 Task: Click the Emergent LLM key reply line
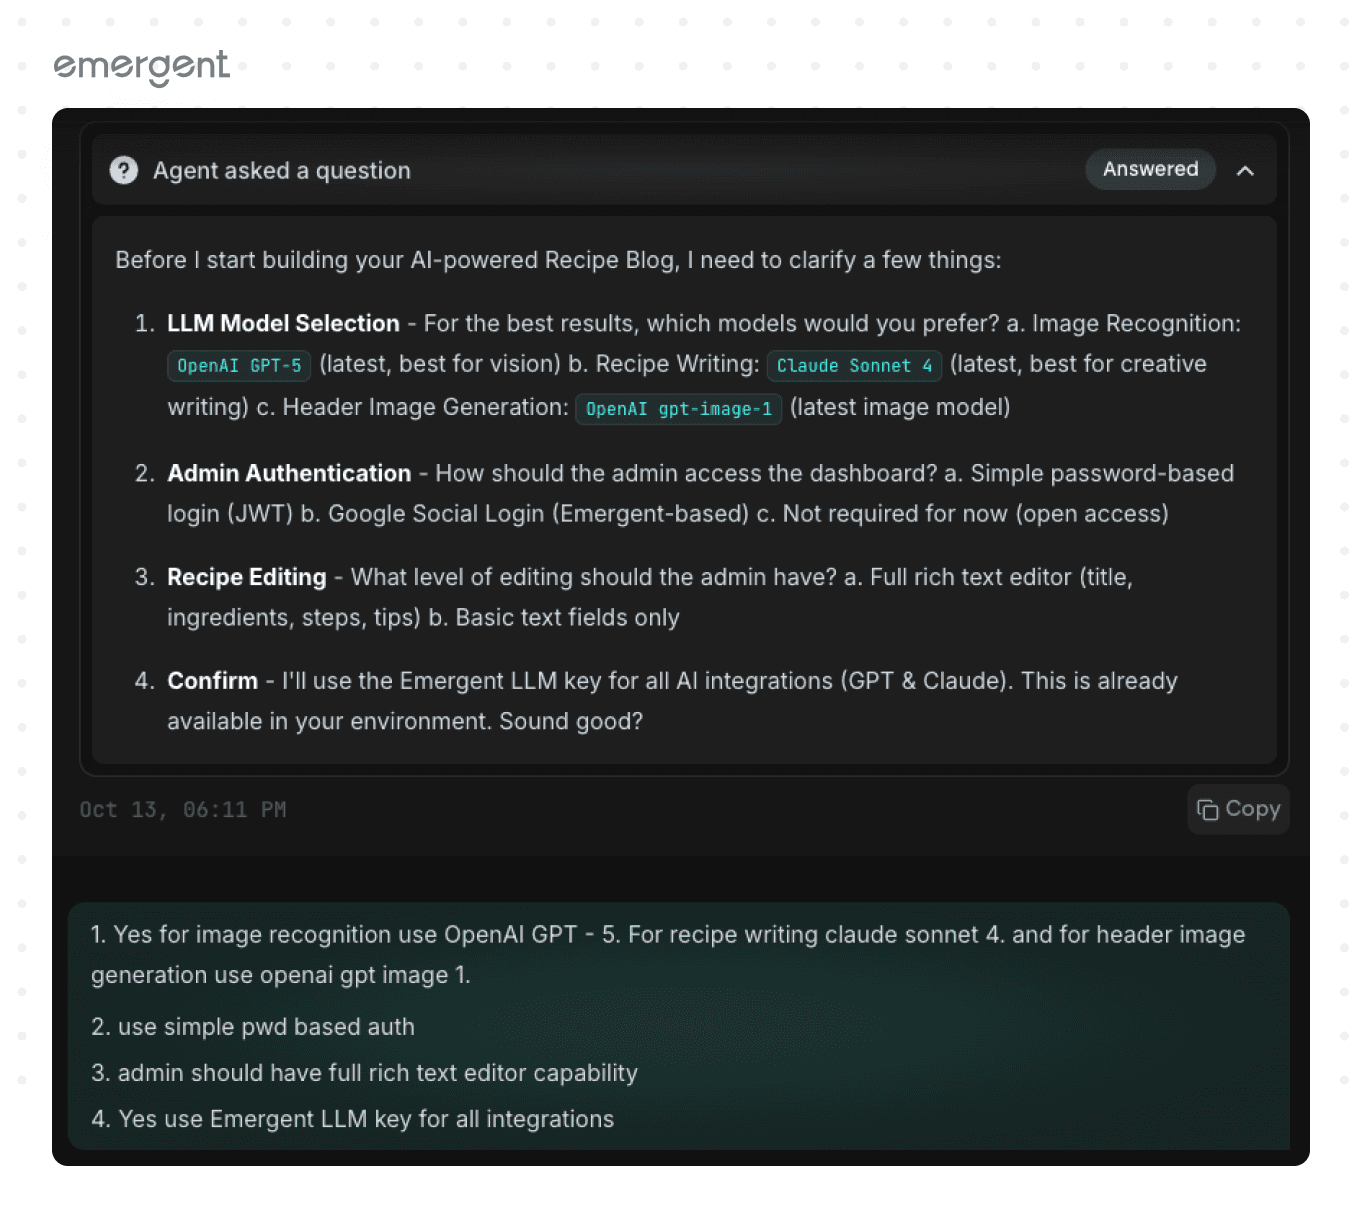click(352, 1119)
